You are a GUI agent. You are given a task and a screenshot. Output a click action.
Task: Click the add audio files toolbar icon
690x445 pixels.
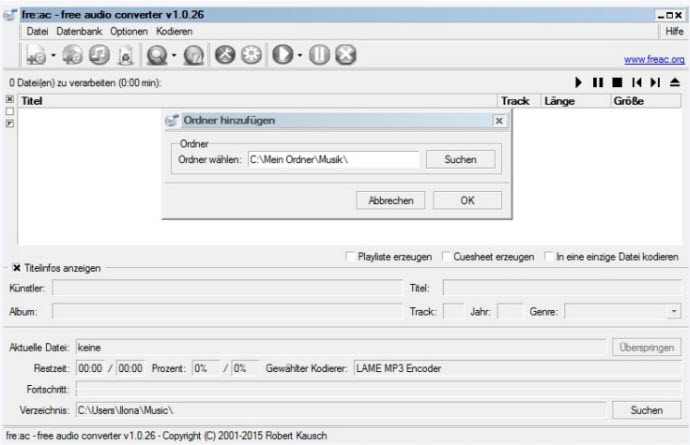[36, 55]
